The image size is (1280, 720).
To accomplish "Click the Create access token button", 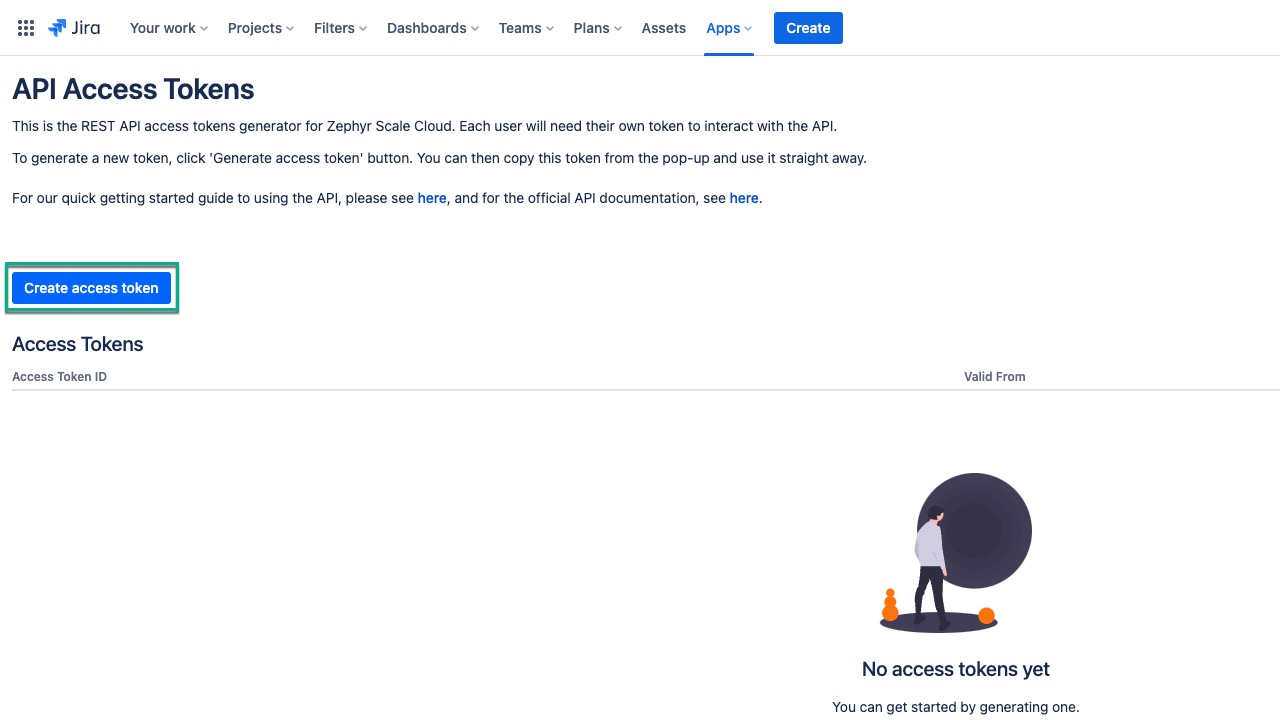I will click(x=91, y=288).
